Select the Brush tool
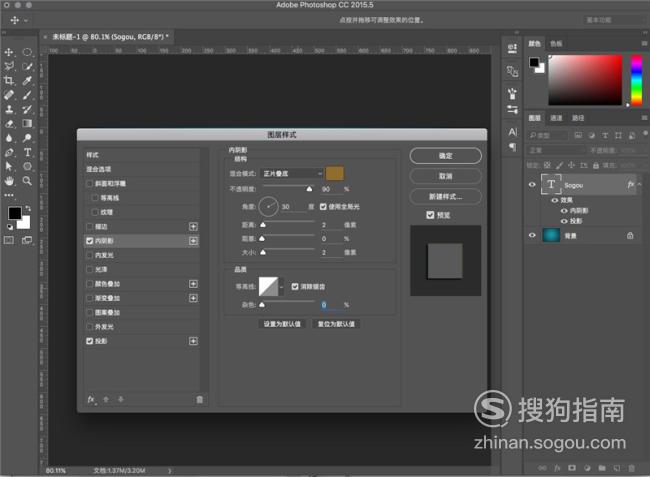This screenshot has width=650, height=477. tap(27, 95)
